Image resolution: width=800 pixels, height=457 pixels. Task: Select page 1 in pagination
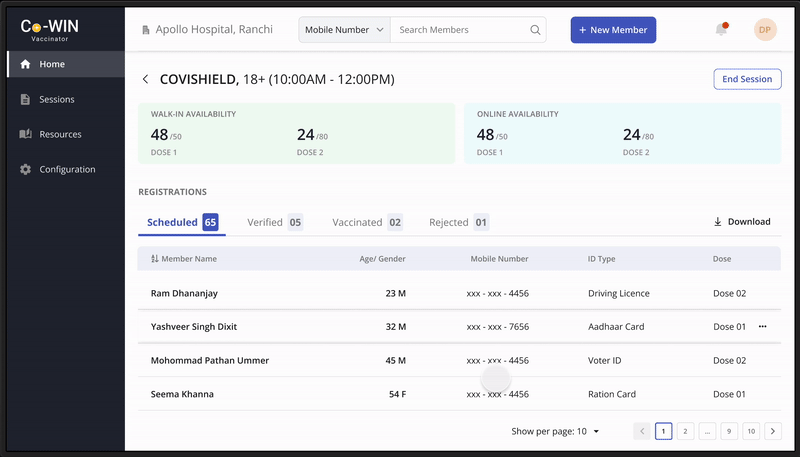(x=663, y=431)
